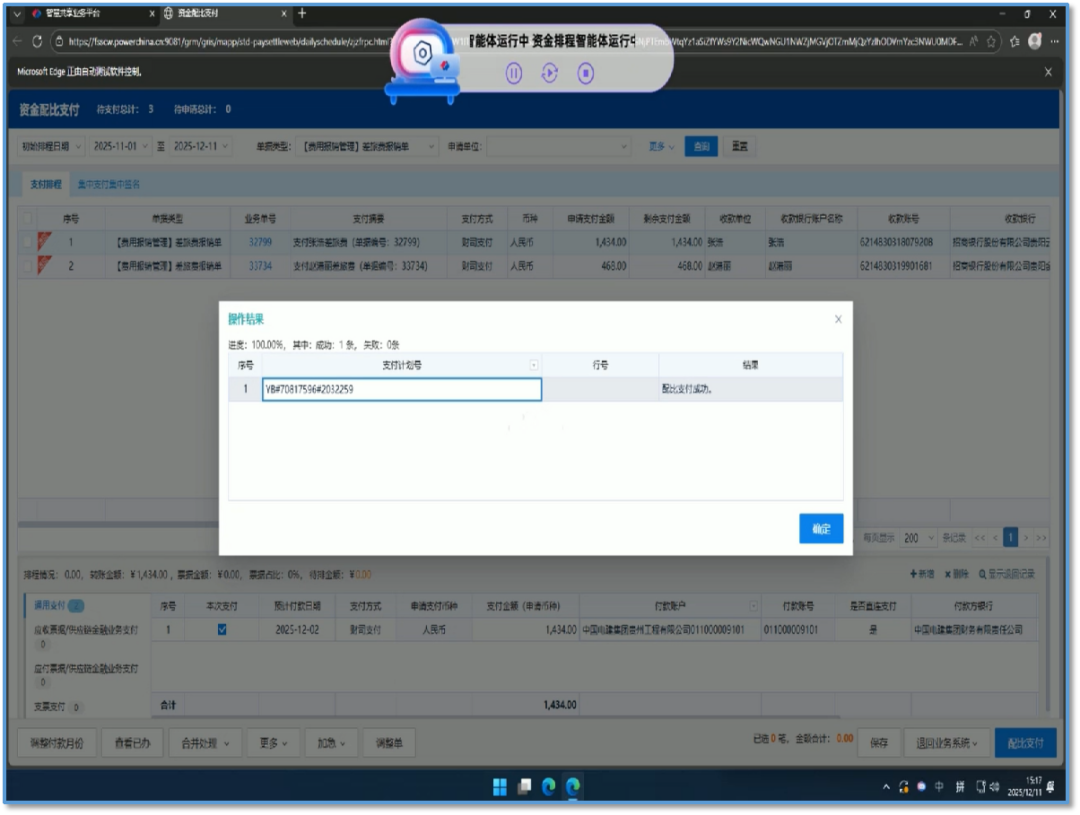The height and width of the screenshot is (815, 1080).
Task: Open business number link 32799
Action: (260, 242)
